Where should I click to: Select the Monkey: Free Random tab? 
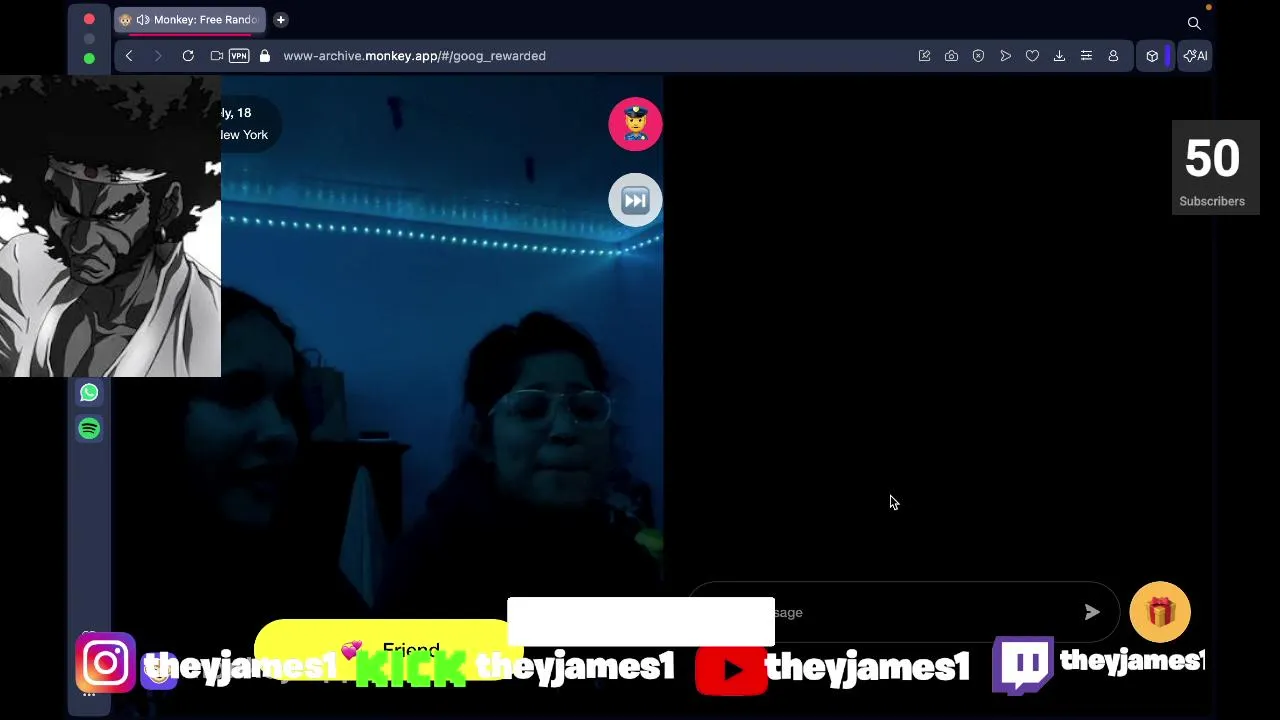point(188,20)
